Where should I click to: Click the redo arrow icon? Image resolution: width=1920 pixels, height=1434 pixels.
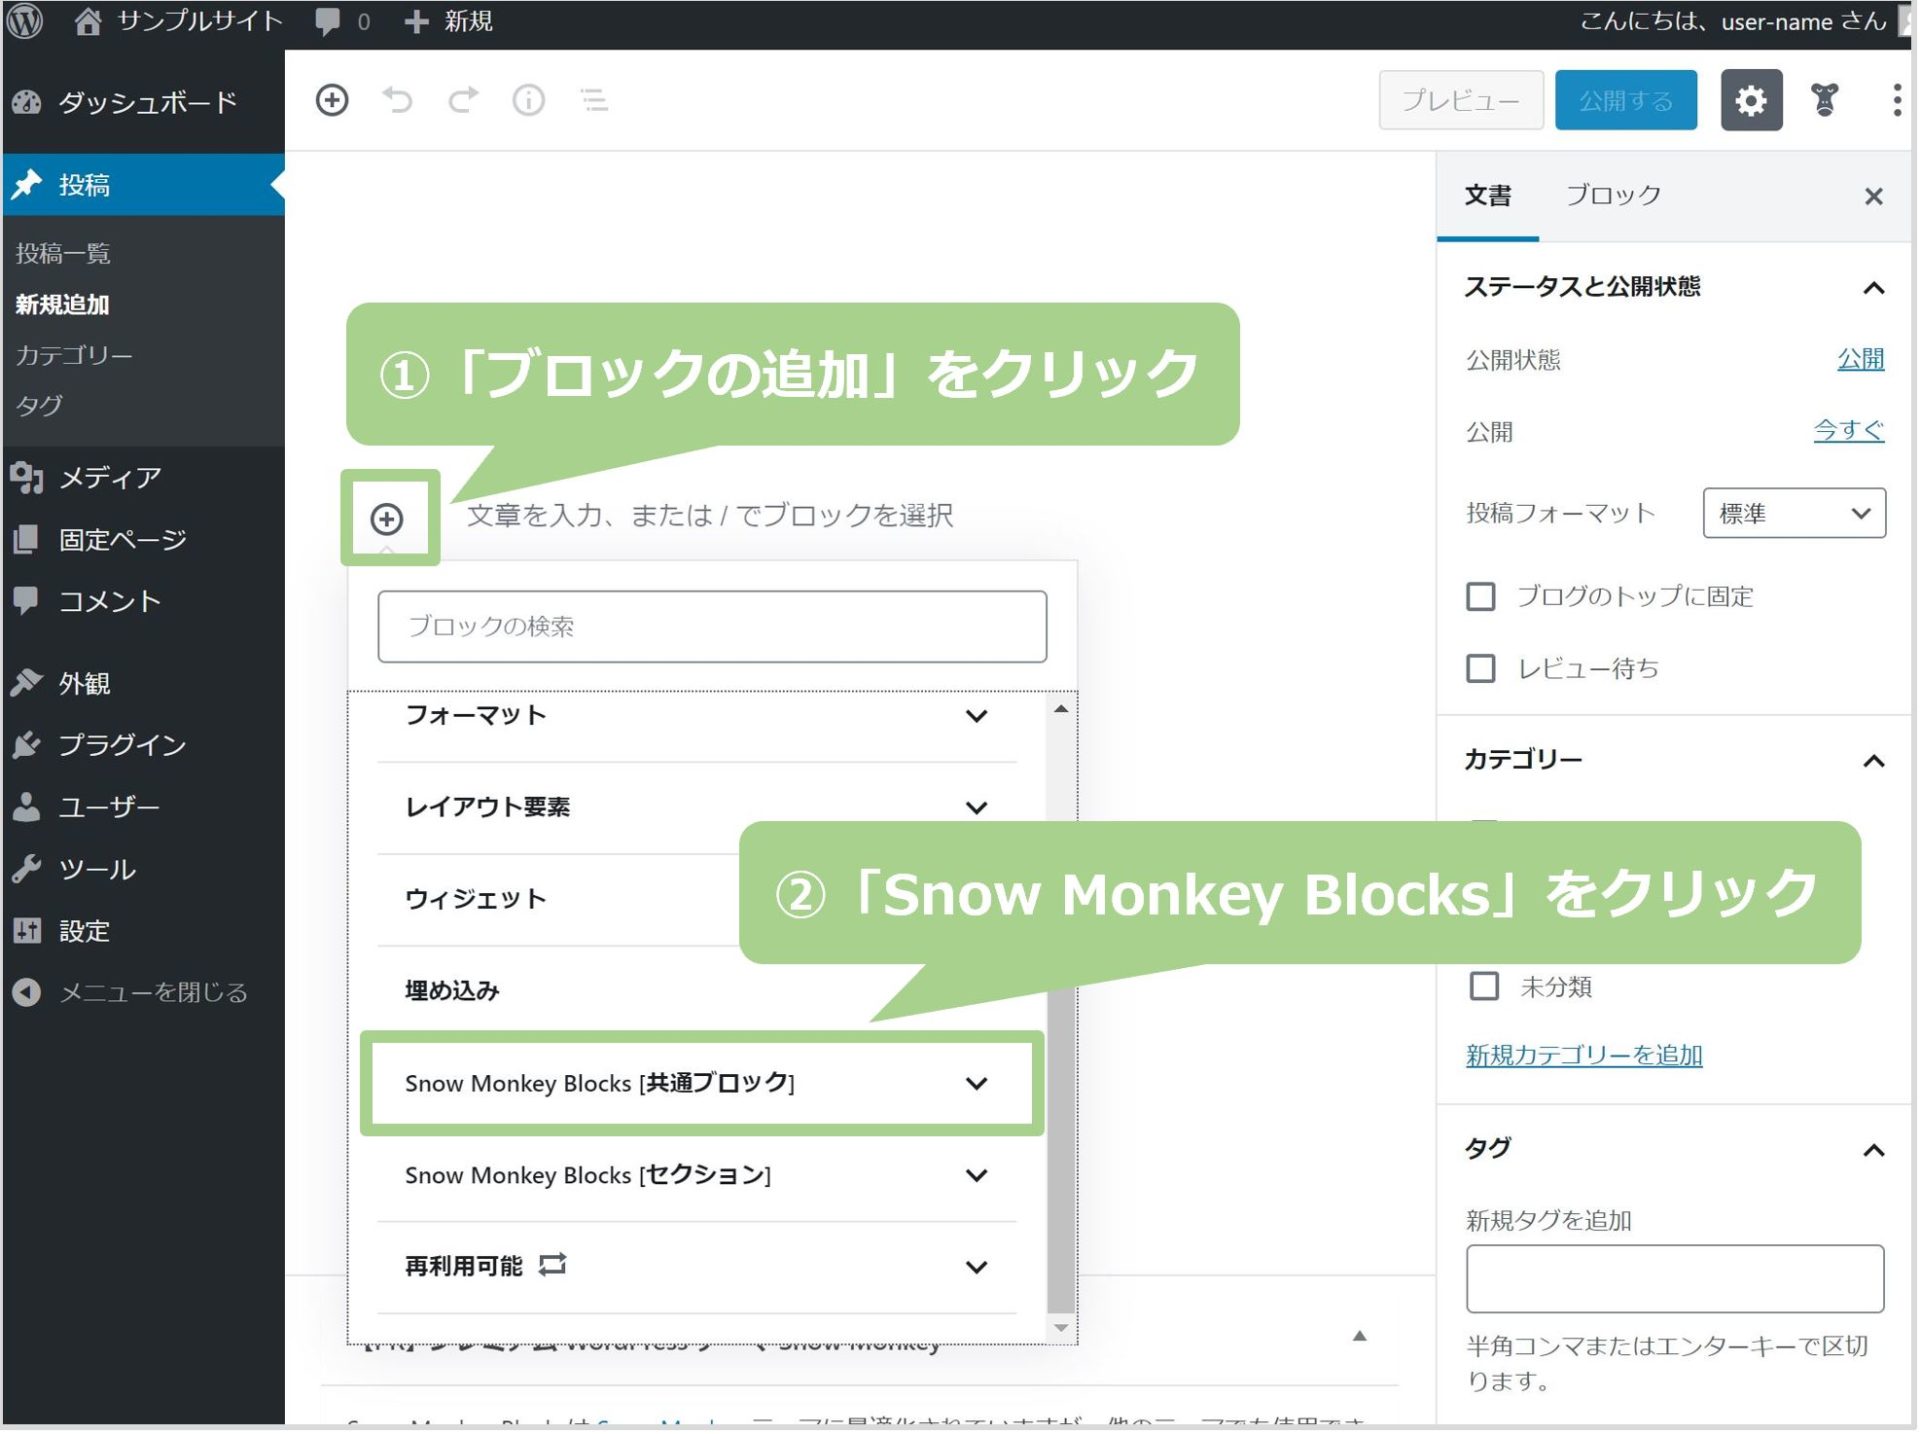coord(463,100)
